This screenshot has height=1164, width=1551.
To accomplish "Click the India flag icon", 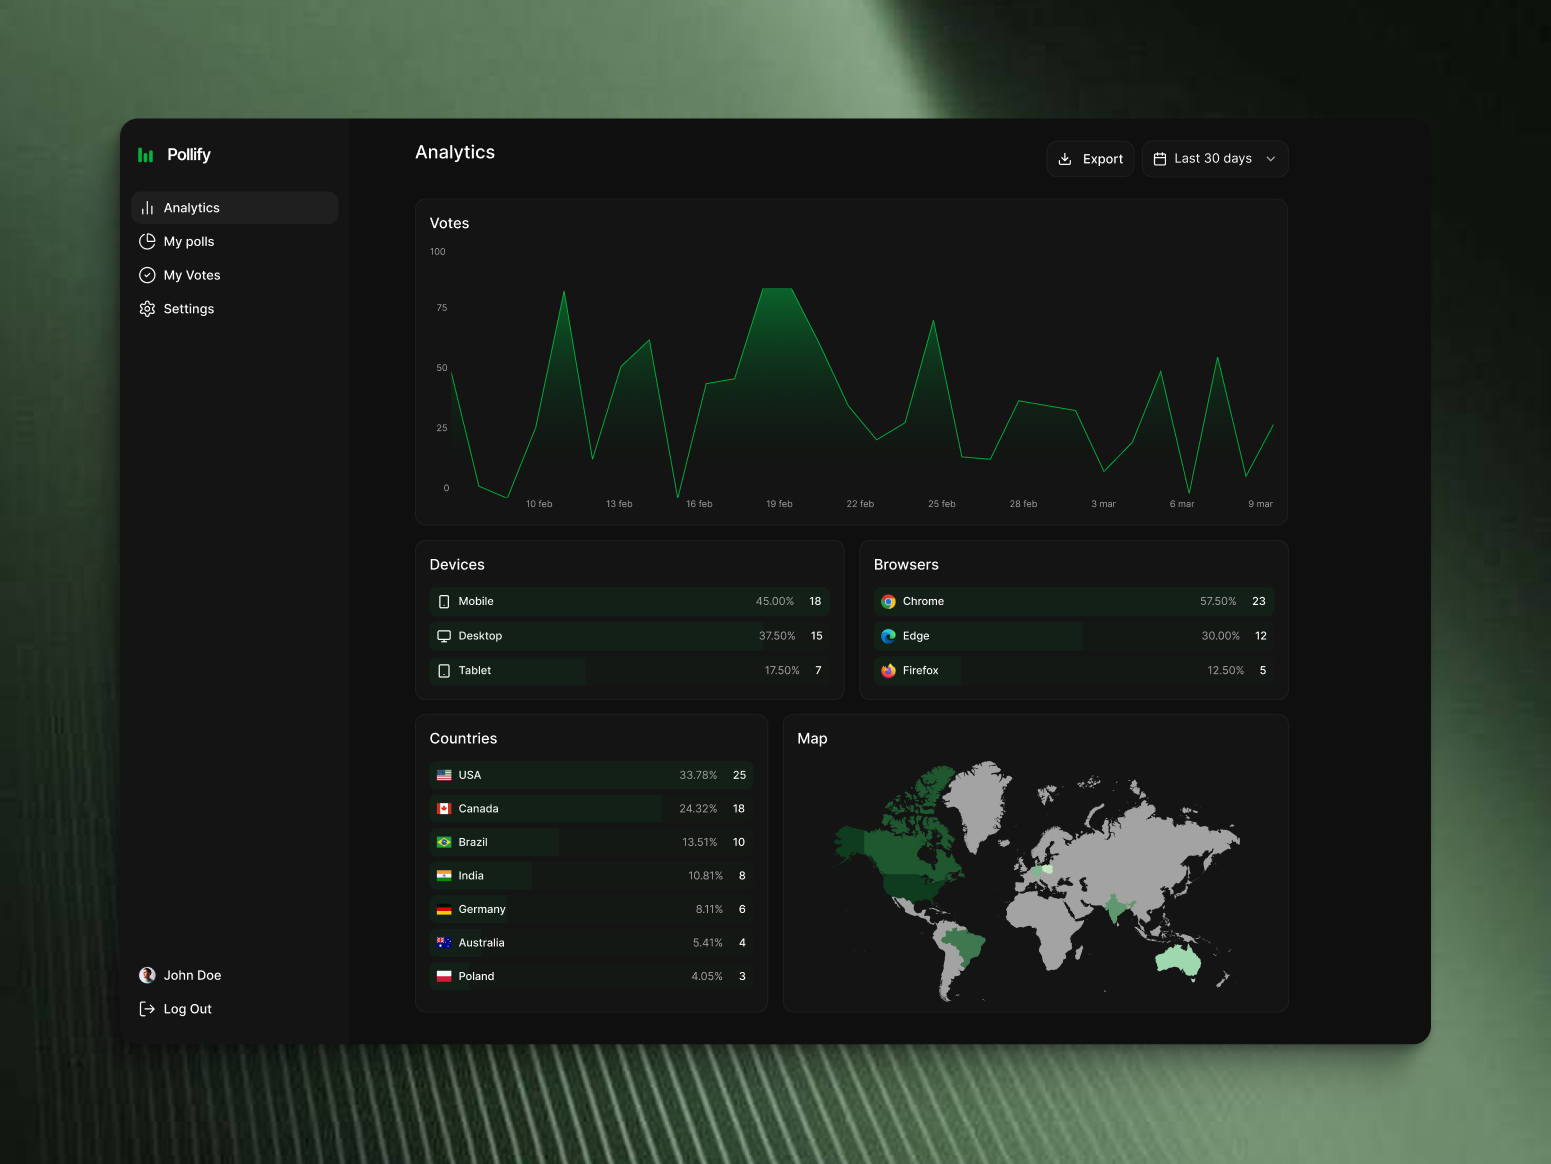I will pos(444,876).
